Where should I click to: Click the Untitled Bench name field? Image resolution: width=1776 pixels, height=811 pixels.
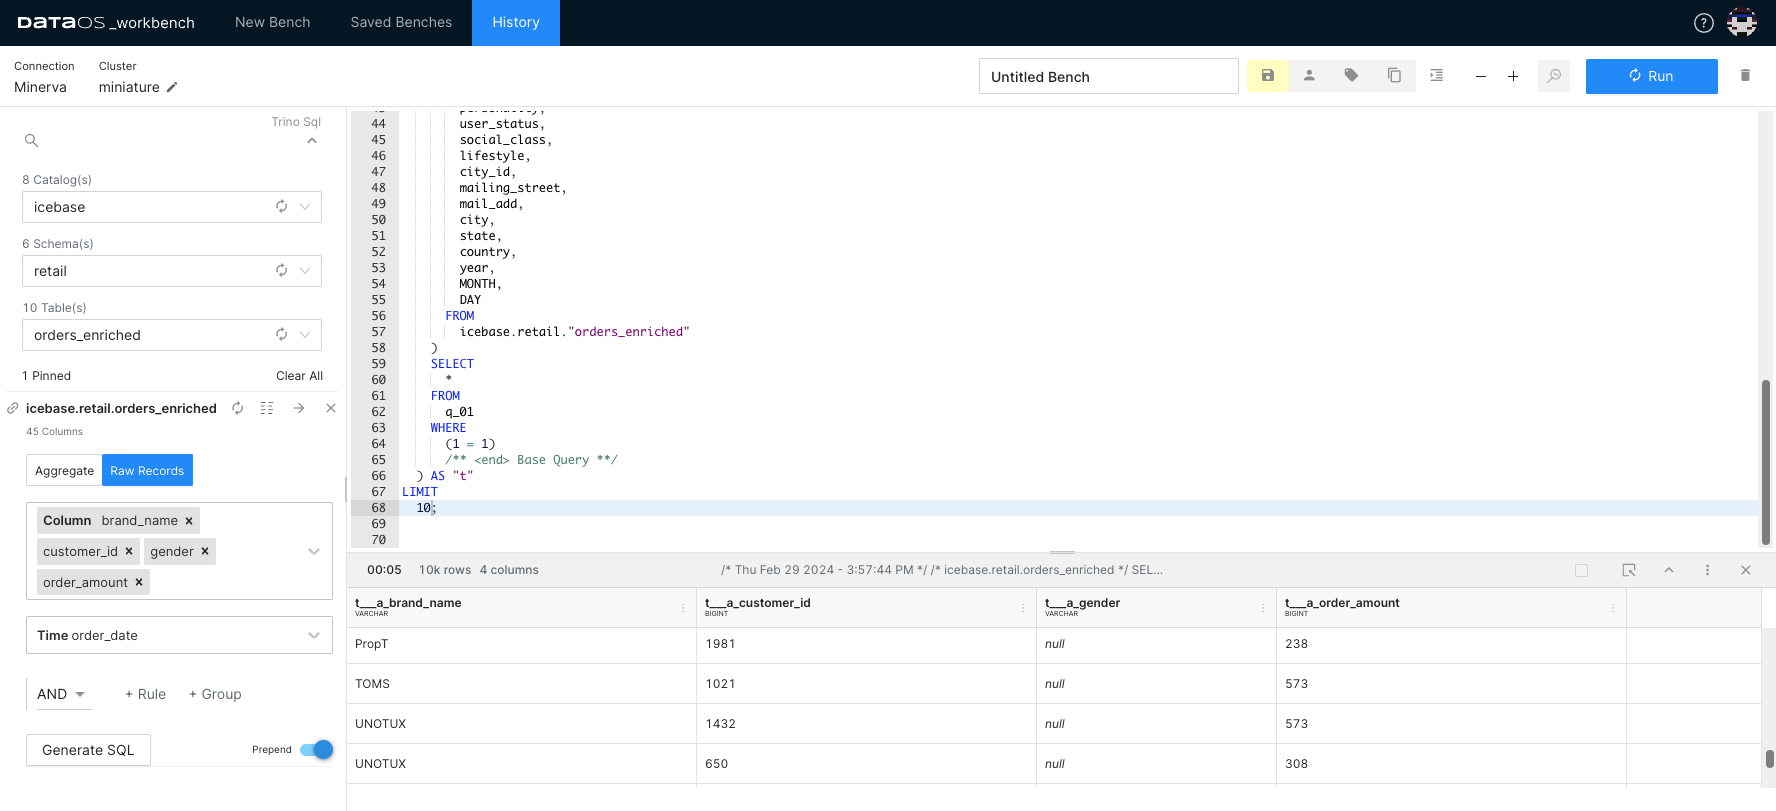1108,76
